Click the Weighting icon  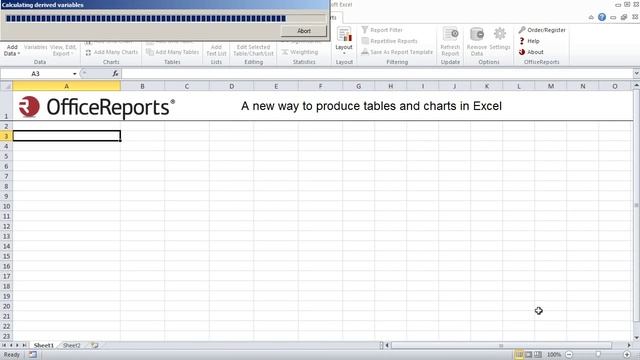pos(285,52)
